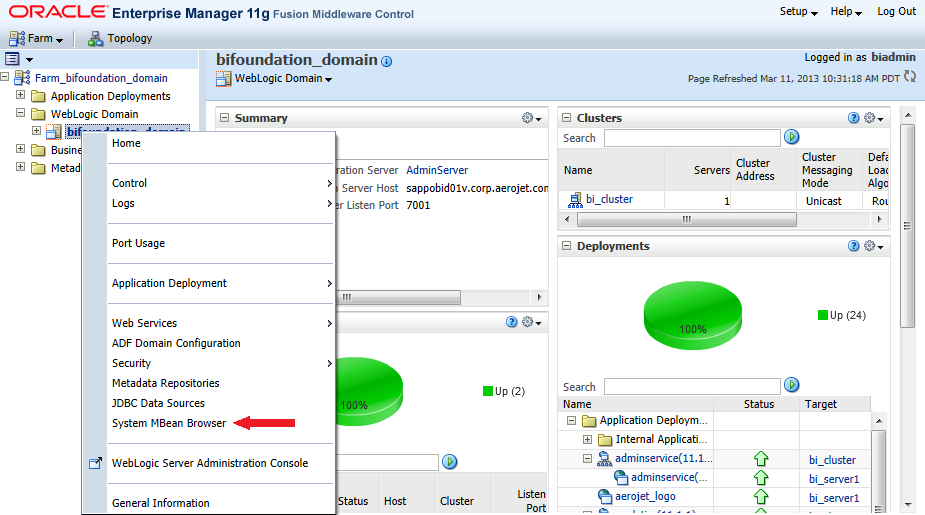Run the Deployments search go button
The height and width of the screenshot is (515, 925).
tap(792, 385)
